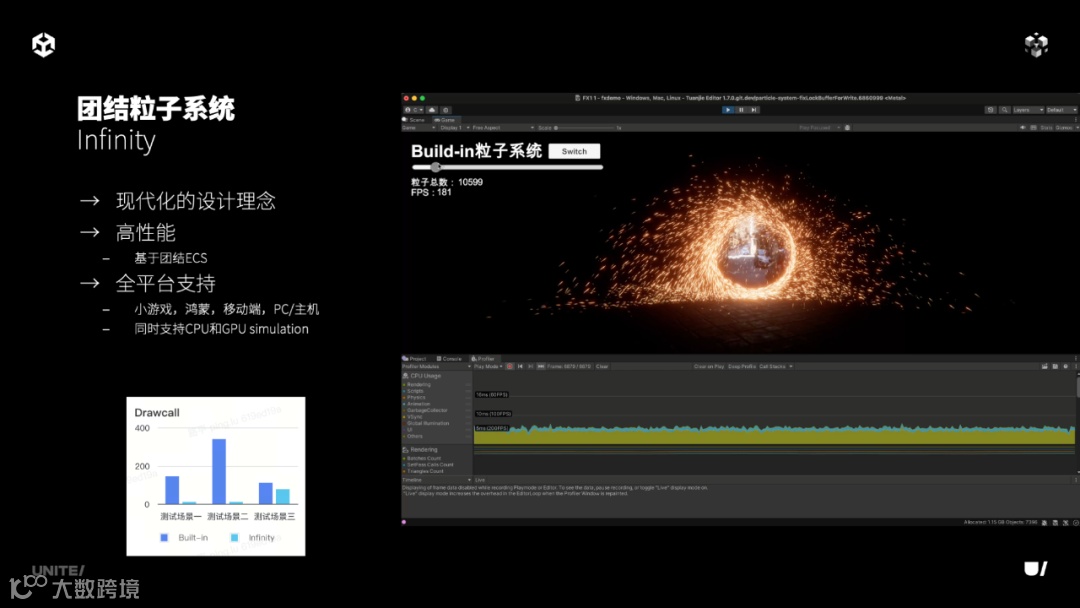The image size is (1080, 608).
Task: Toggle the Batches Count stat
Action: click(422, 459)
